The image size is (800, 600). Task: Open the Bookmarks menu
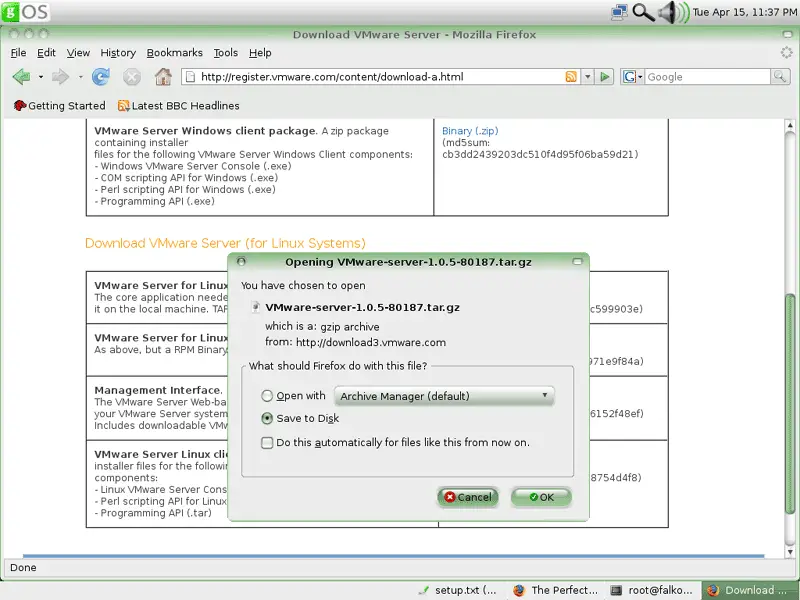coord(174,53)
